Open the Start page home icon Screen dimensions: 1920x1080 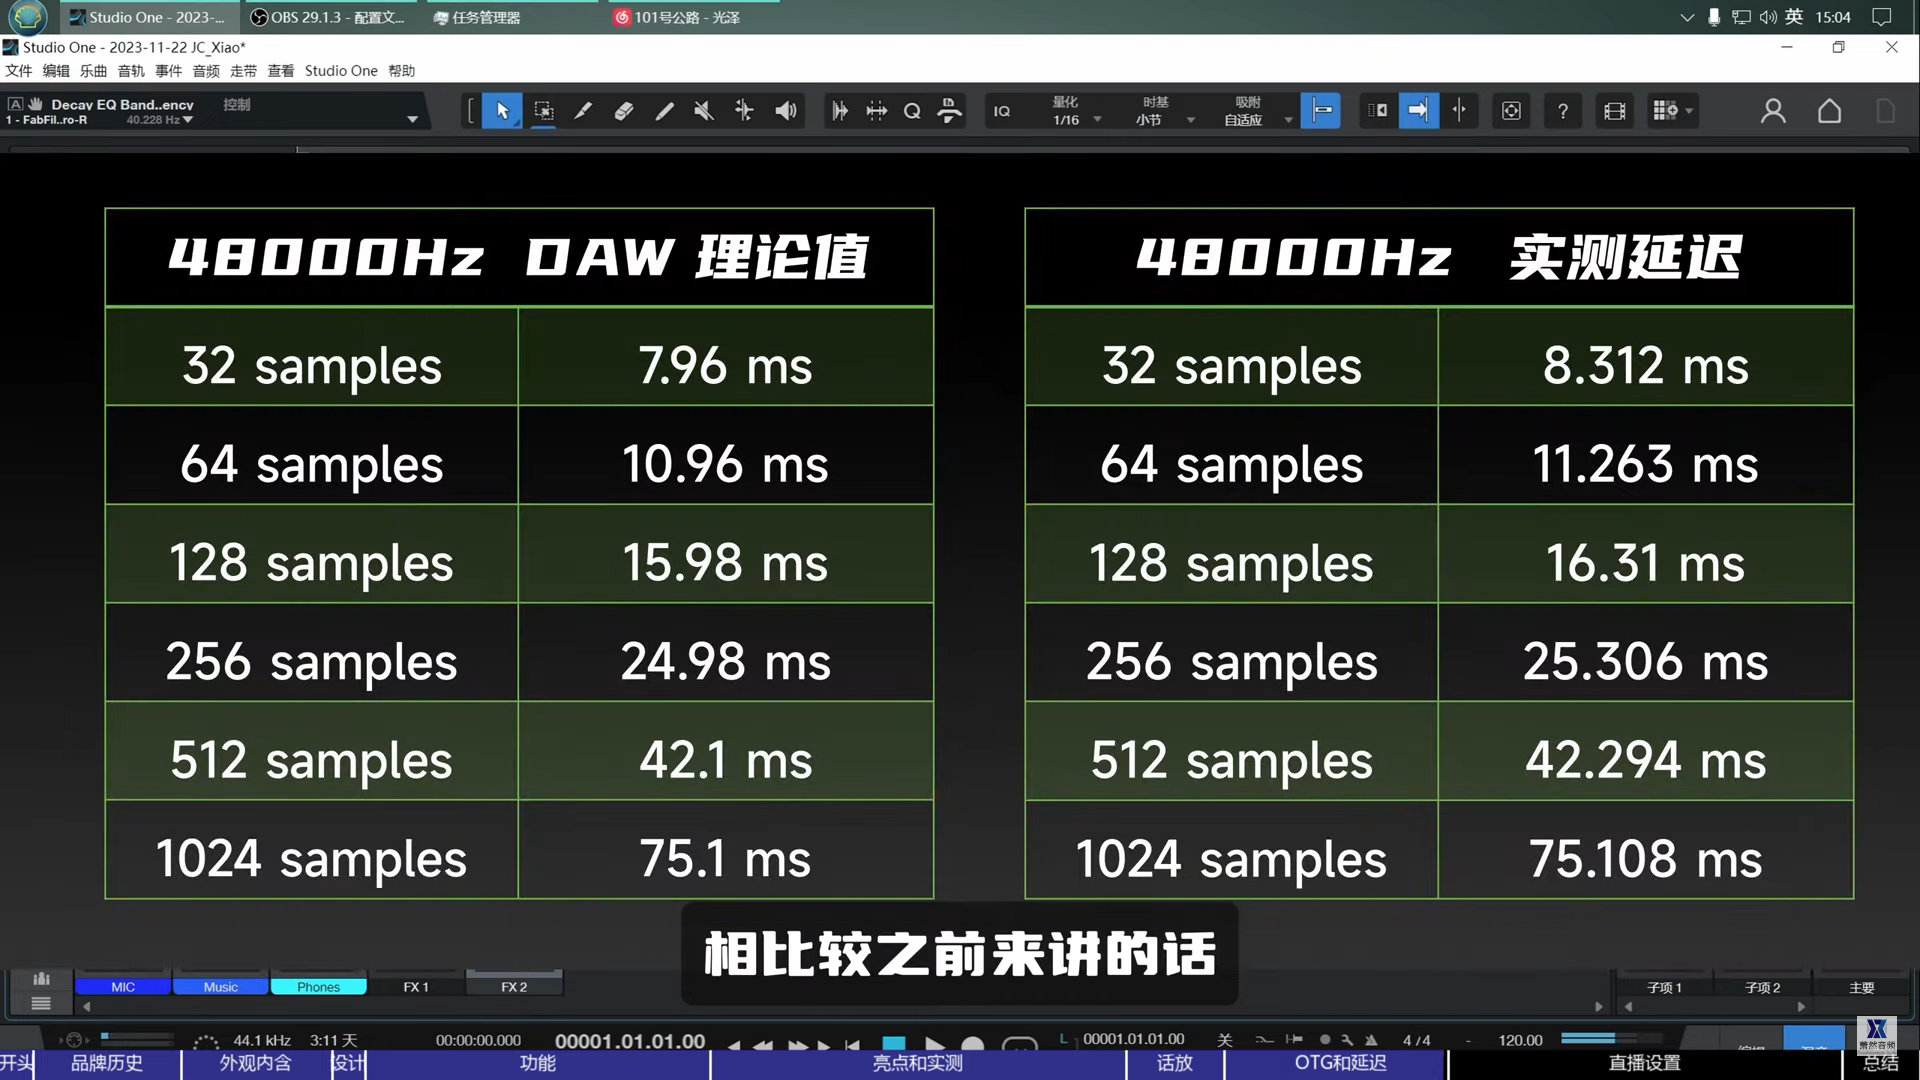[1829, 111]
